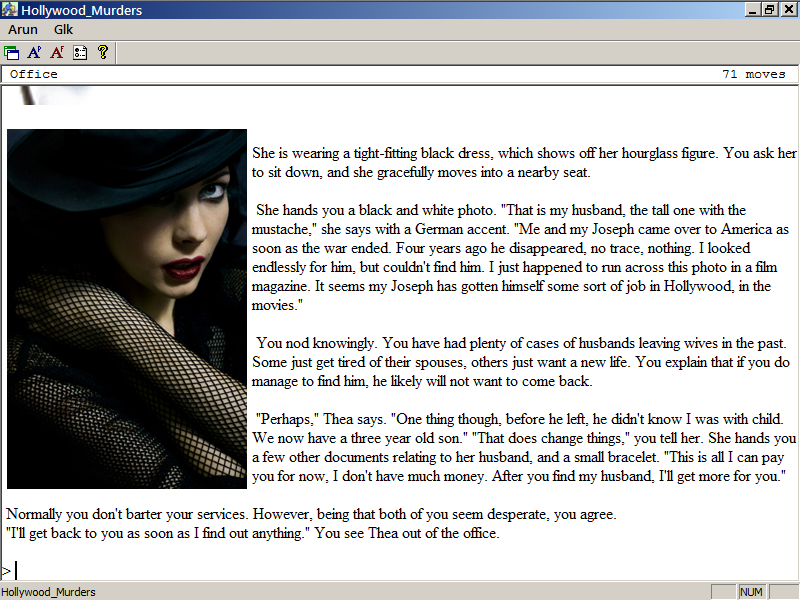Click the '71 moves' counter
This screenshot has width=800, height=600.
pos(754,74)
